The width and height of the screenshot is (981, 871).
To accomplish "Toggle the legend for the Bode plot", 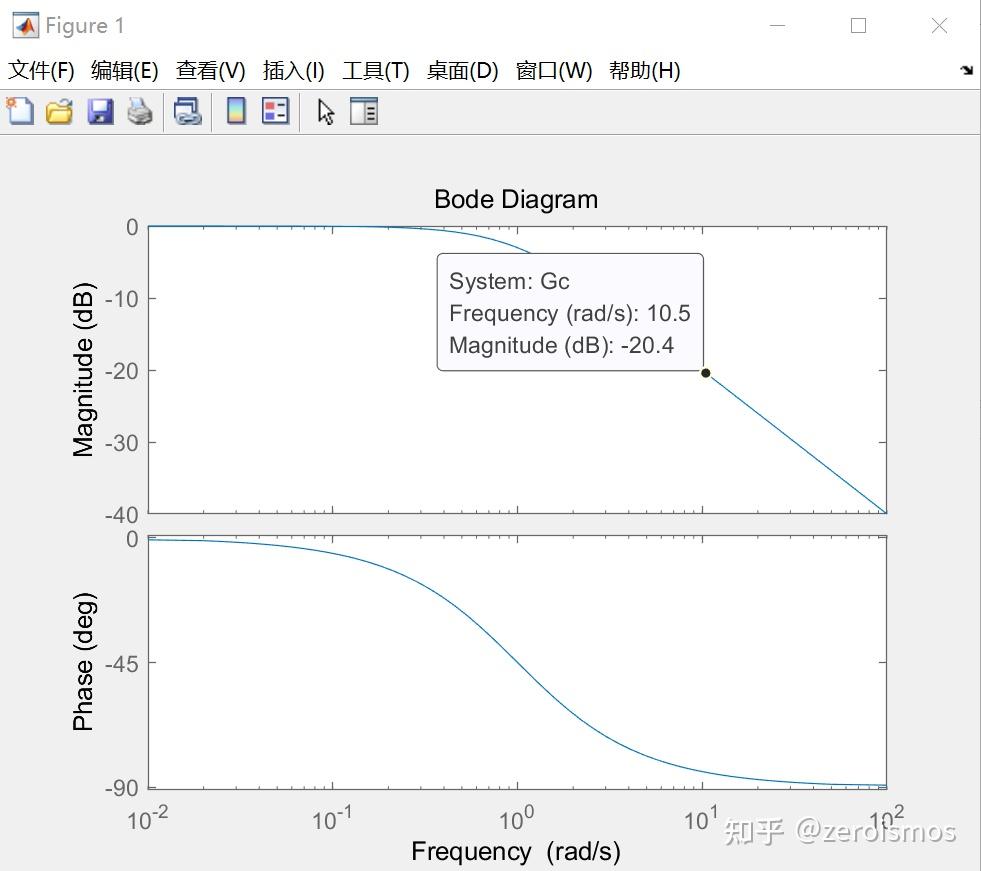I will [x=275, y=111].
